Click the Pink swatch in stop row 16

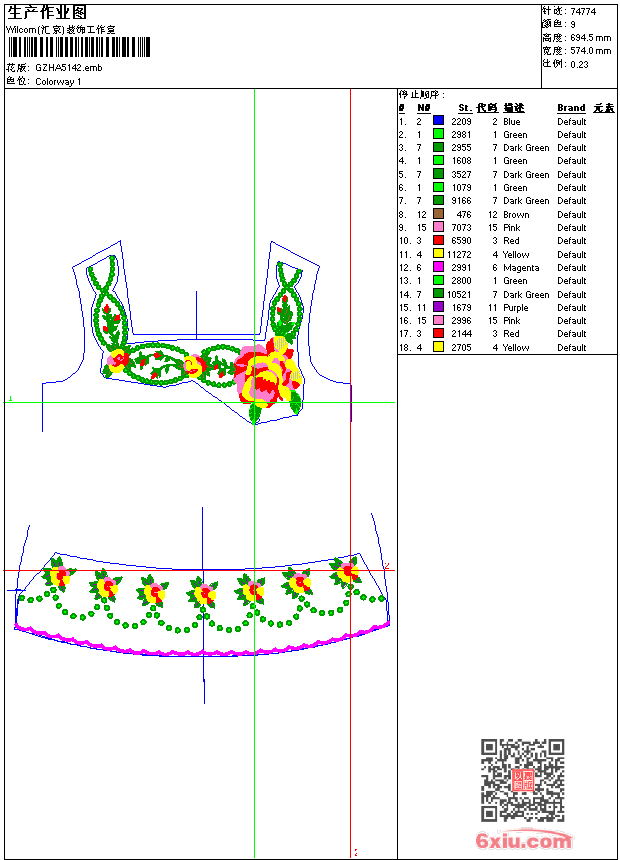pyautogui.click(x=438, y=320)
